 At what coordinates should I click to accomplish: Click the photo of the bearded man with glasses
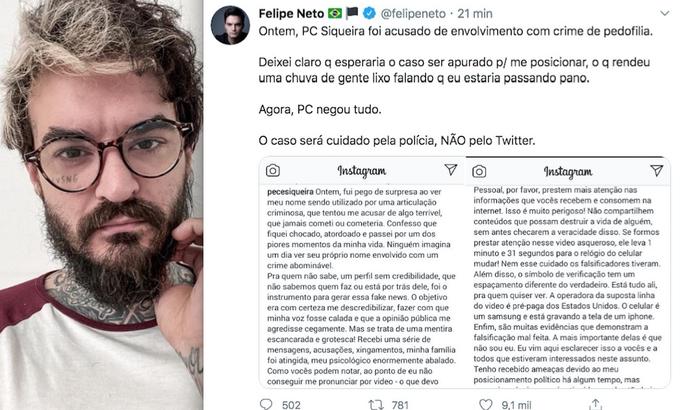[102, 205]
